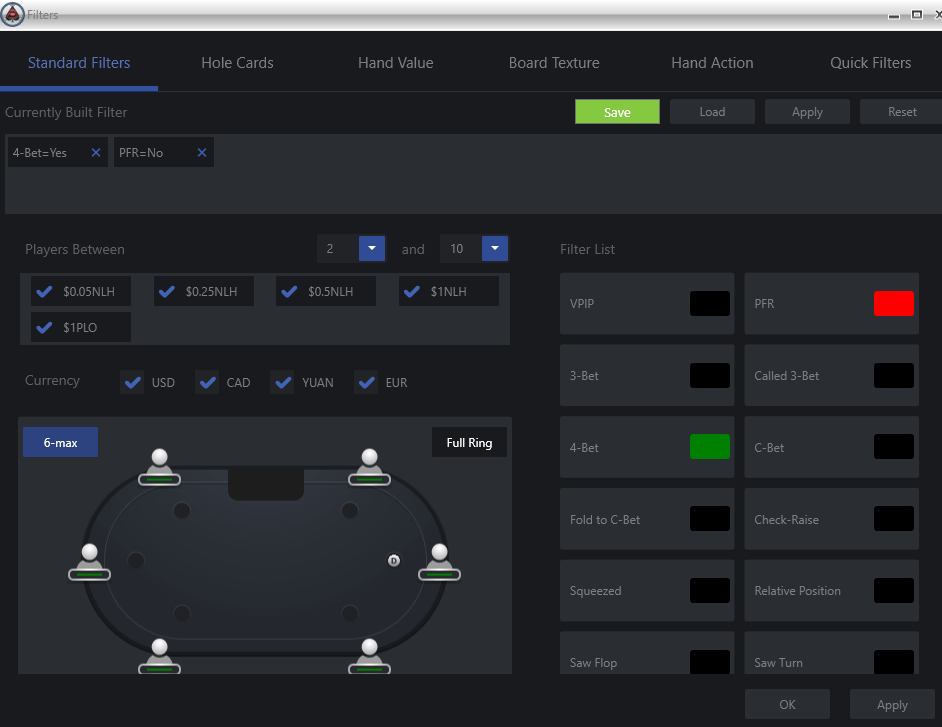Click the app logo in the title bar
Screen dimensions: 942x727
(12, 14)
